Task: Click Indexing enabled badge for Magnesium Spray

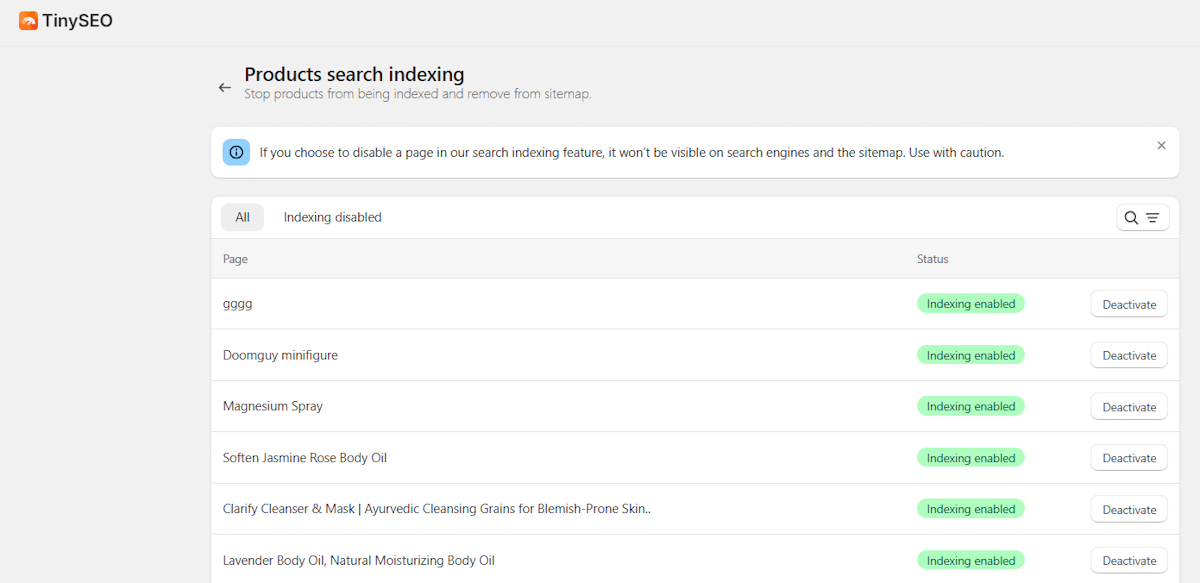Action: tap(971, 406)
